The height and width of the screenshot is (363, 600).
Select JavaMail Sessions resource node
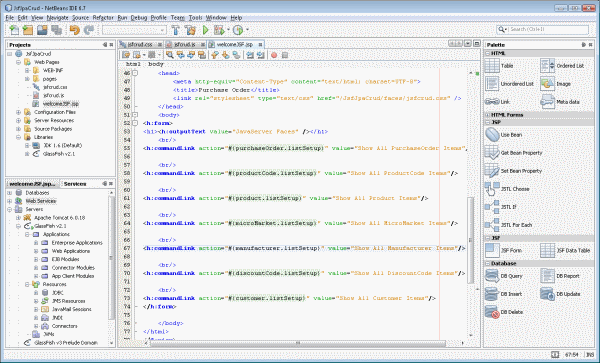click(x=72, y=309)
